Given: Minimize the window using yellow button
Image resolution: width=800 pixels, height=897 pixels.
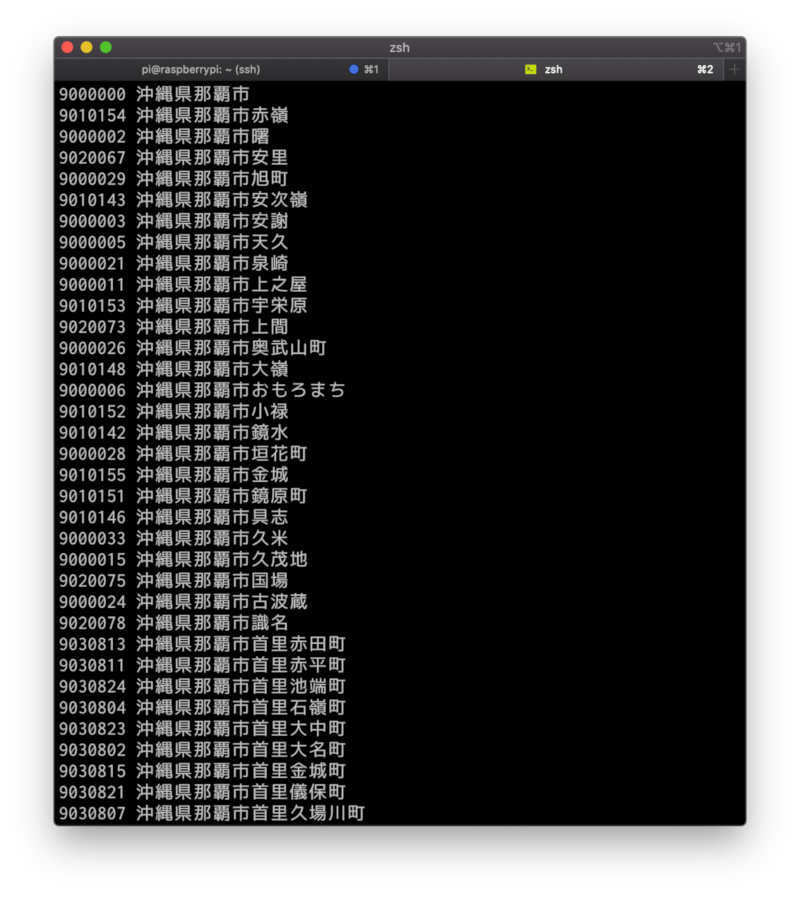Looking at the screenshot, I should tap(87, 47).
